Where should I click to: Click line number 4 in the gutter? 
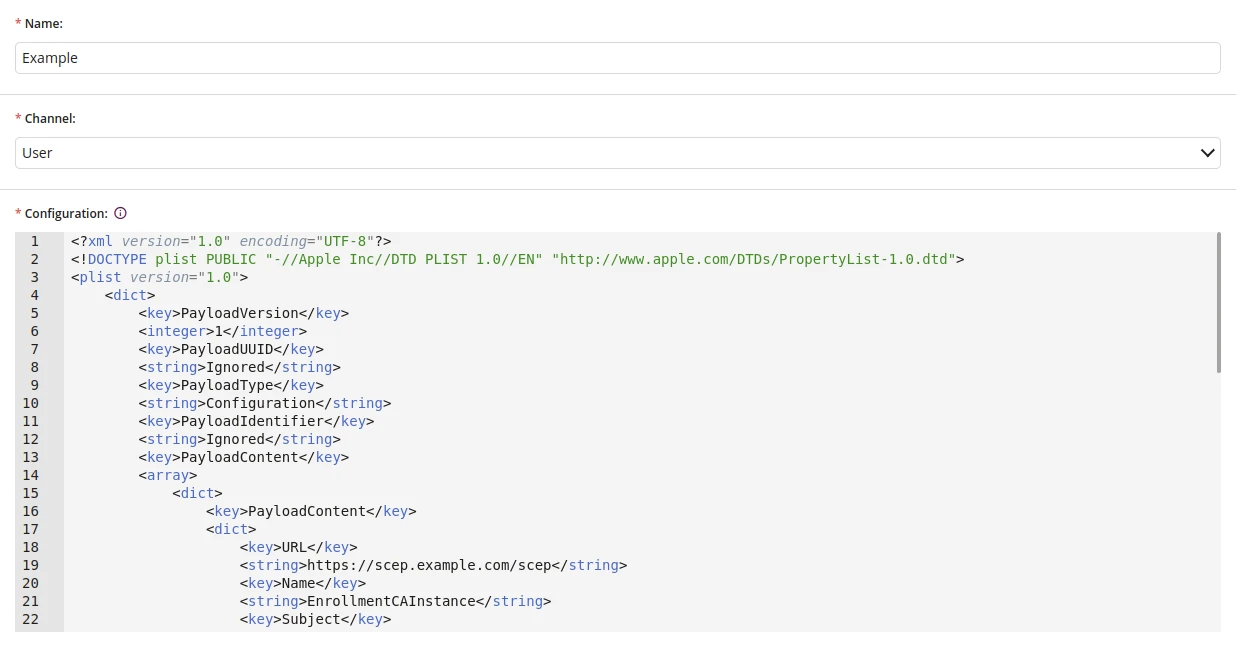(x=35, y=295)
